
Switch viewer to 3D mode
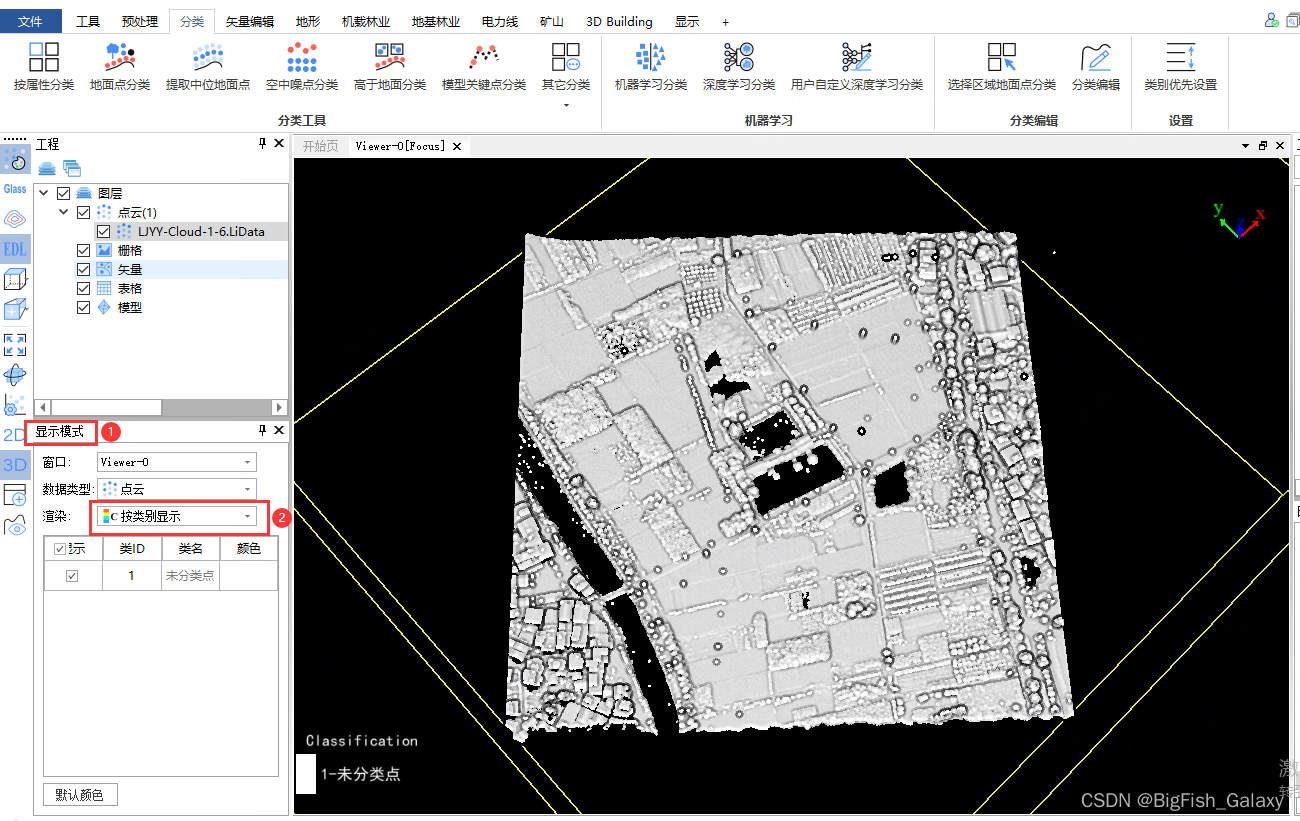[15, 465]
